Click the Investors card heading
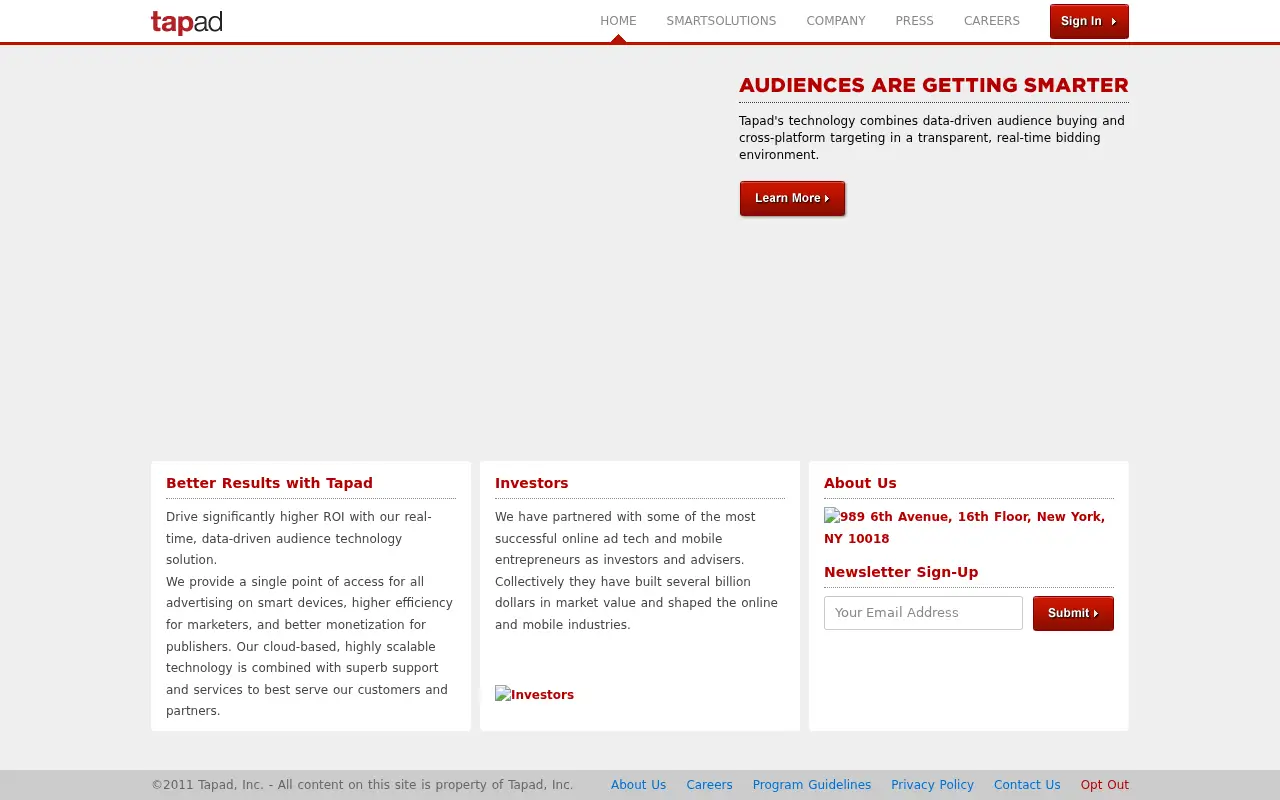The image size is (1280, 800). (531, 483)
